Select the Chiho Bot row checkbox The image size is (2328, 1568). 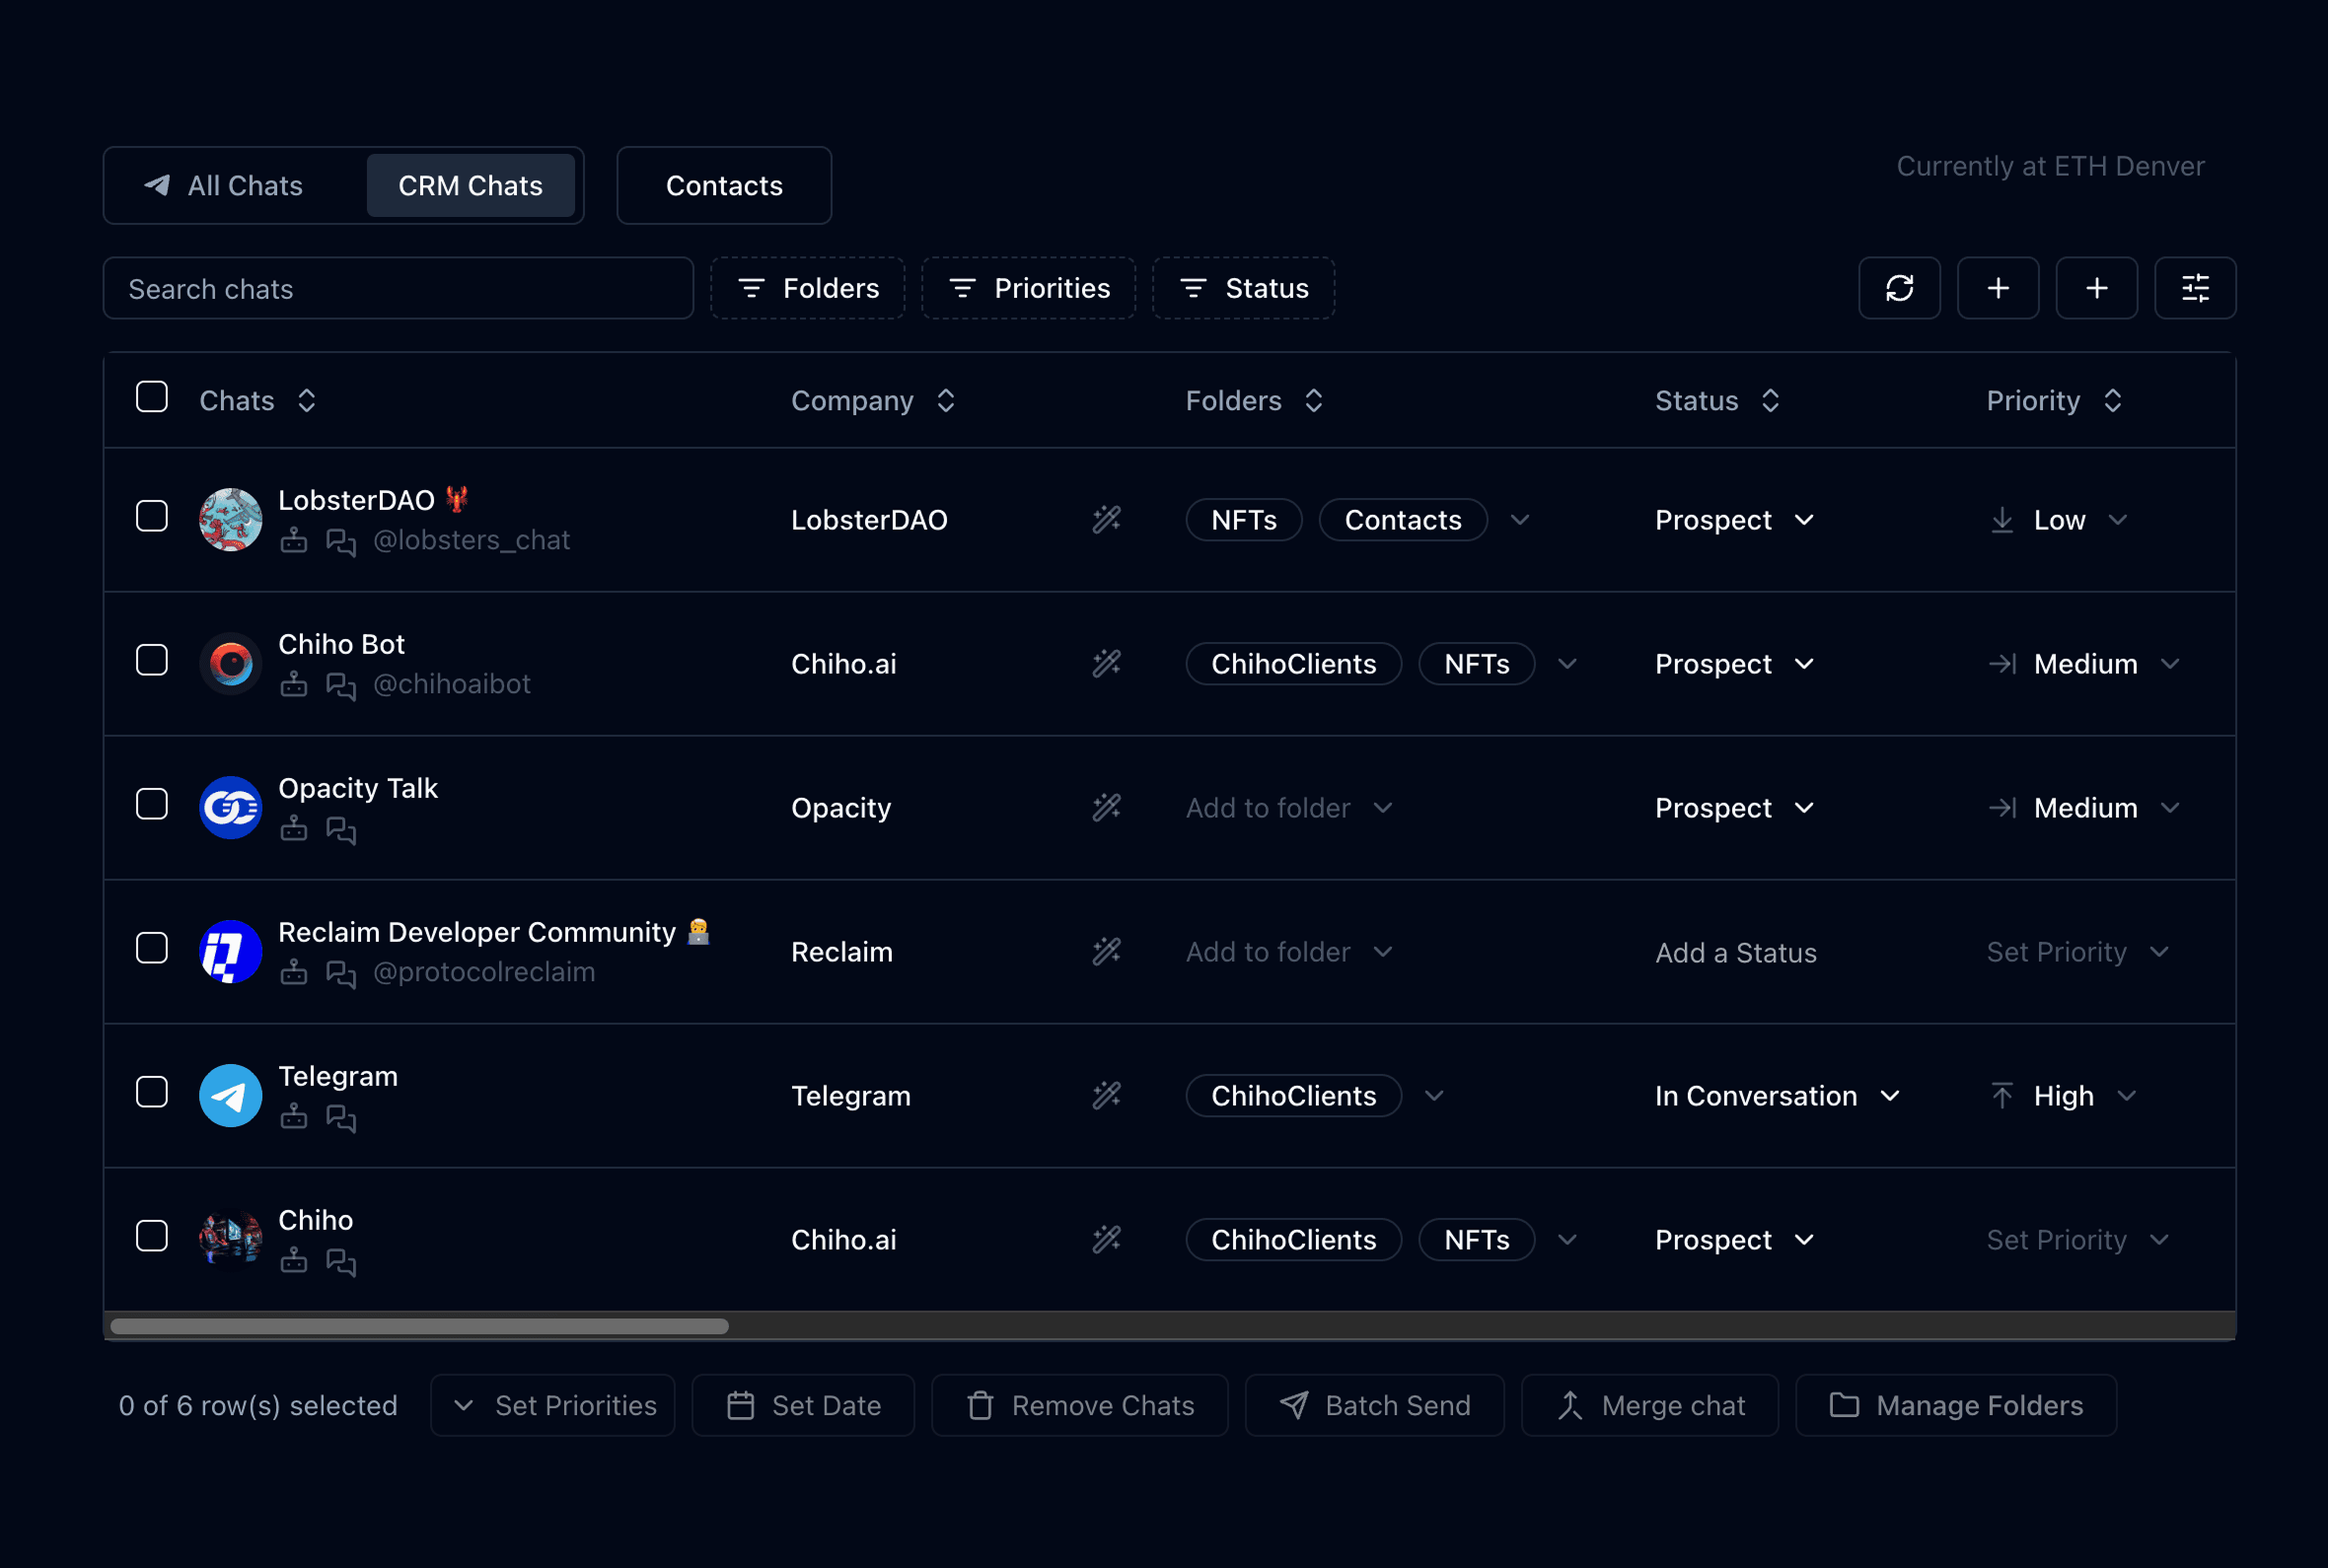(x=152, y=660)
